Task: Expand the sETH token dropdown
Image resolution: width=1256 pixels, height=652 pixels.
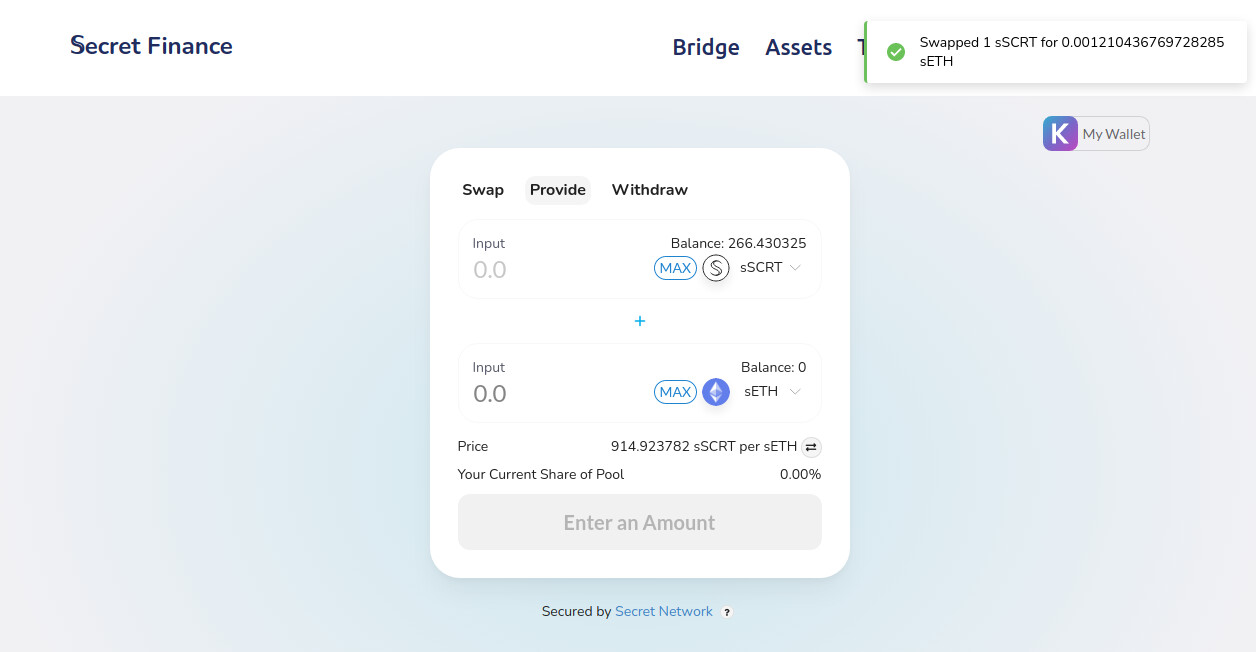Action: (795, 392)
